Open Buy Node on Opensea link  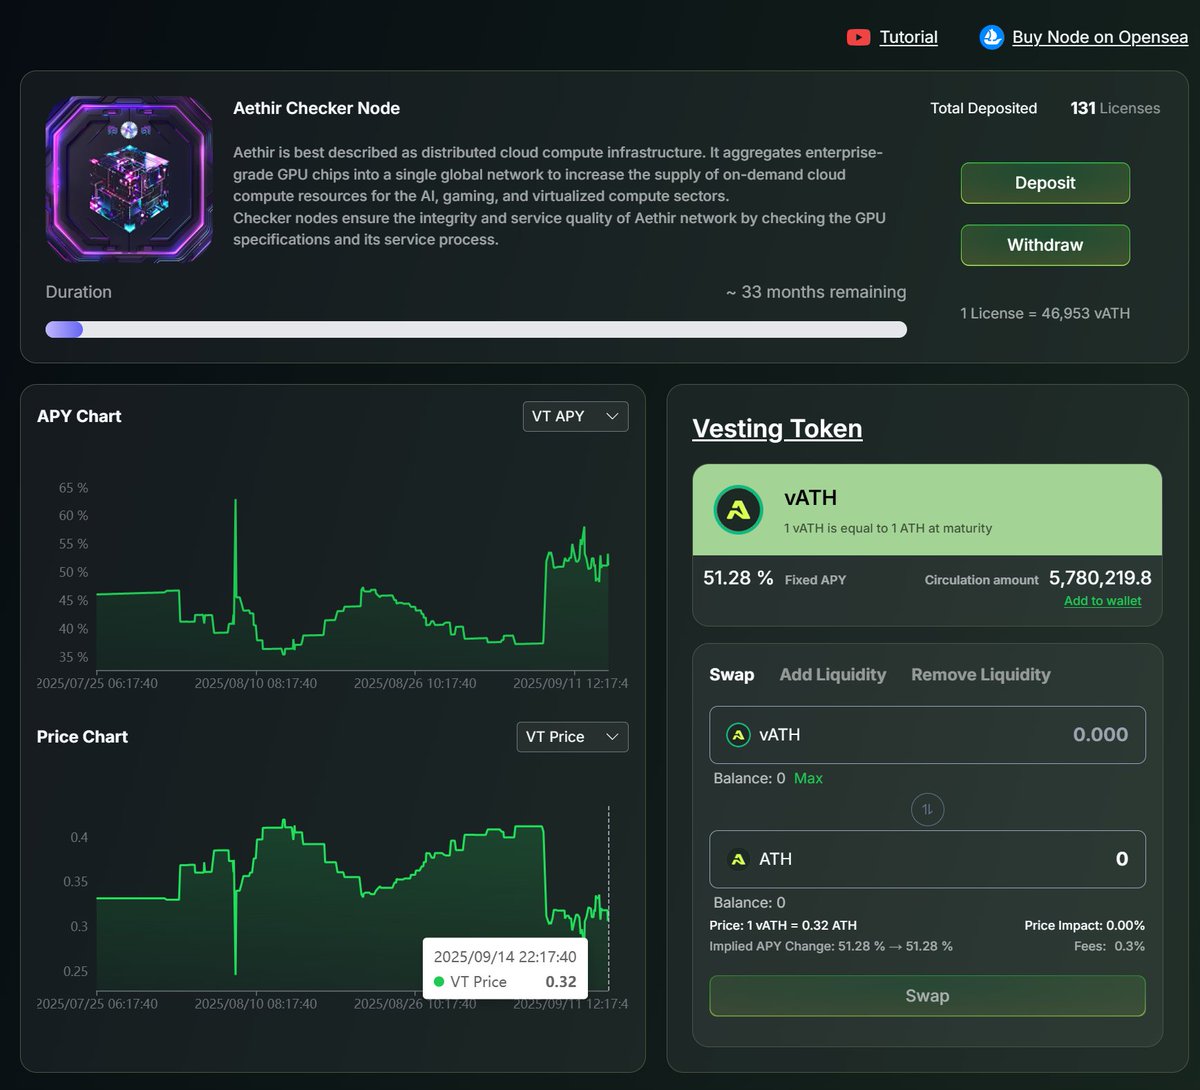(x=1100, y=37)
